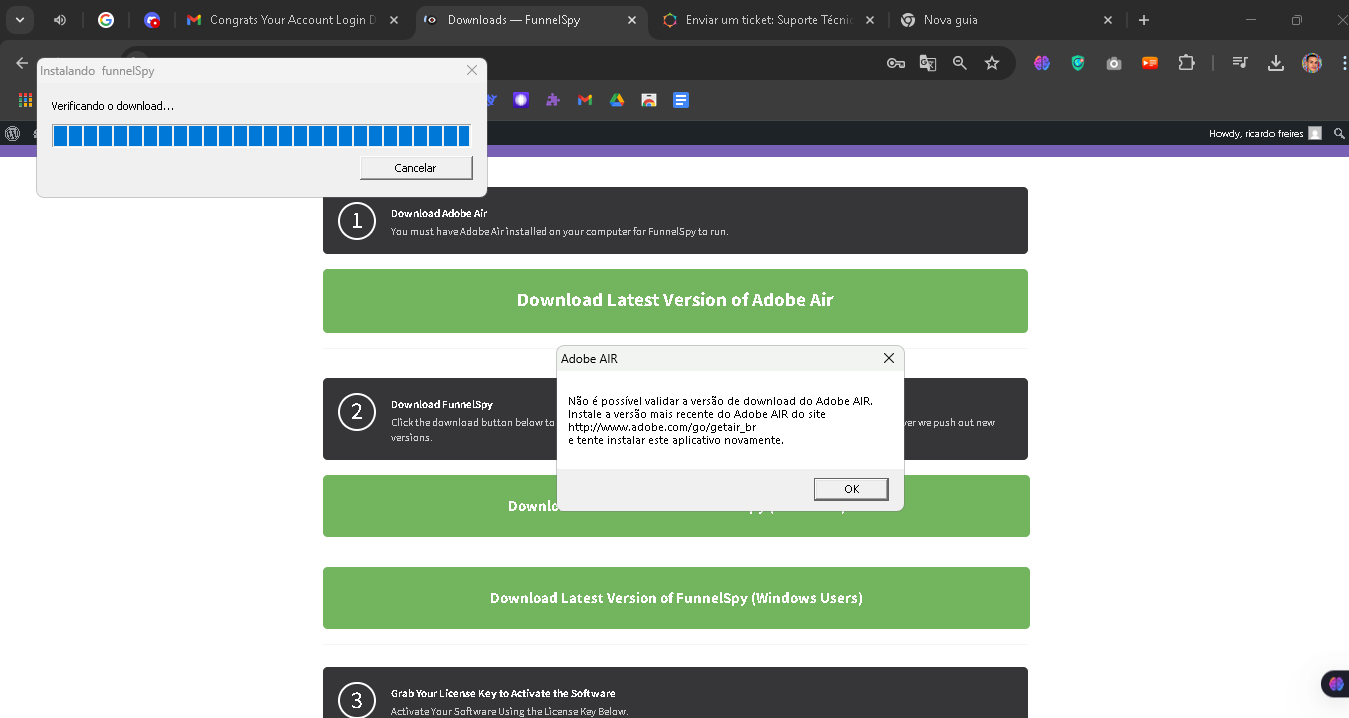The height and width of the screenshot is (718, 1349).
Task: Switch to the pinned recorder tab
Action: click(151, 20)
